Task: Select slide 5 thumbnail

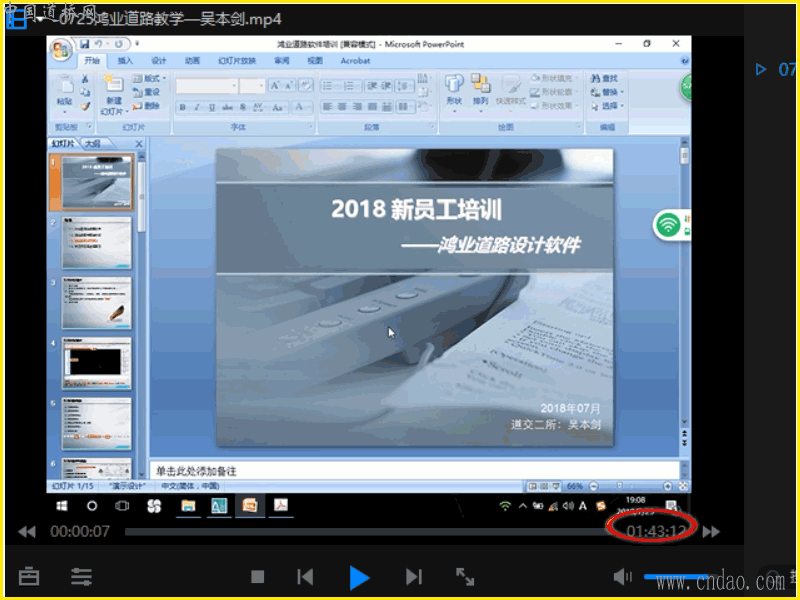Action: point(96,424)
